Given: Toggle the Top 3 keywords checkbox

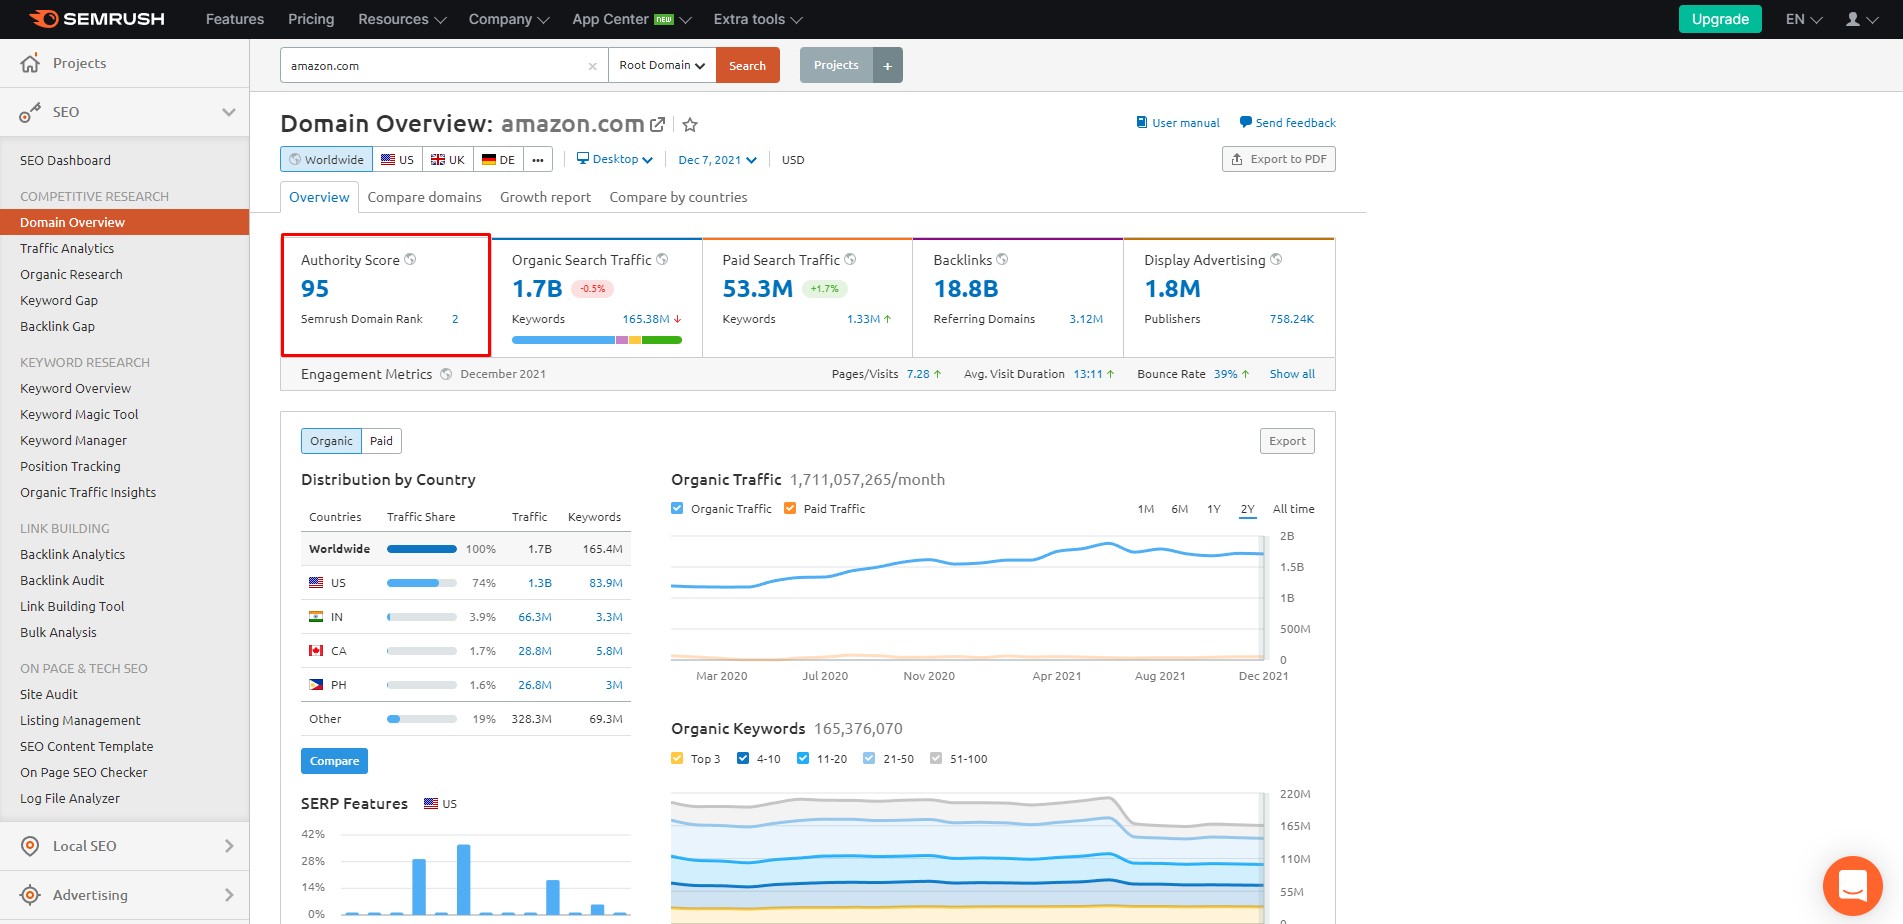Looking at the screenshot, I should point(677,758).
